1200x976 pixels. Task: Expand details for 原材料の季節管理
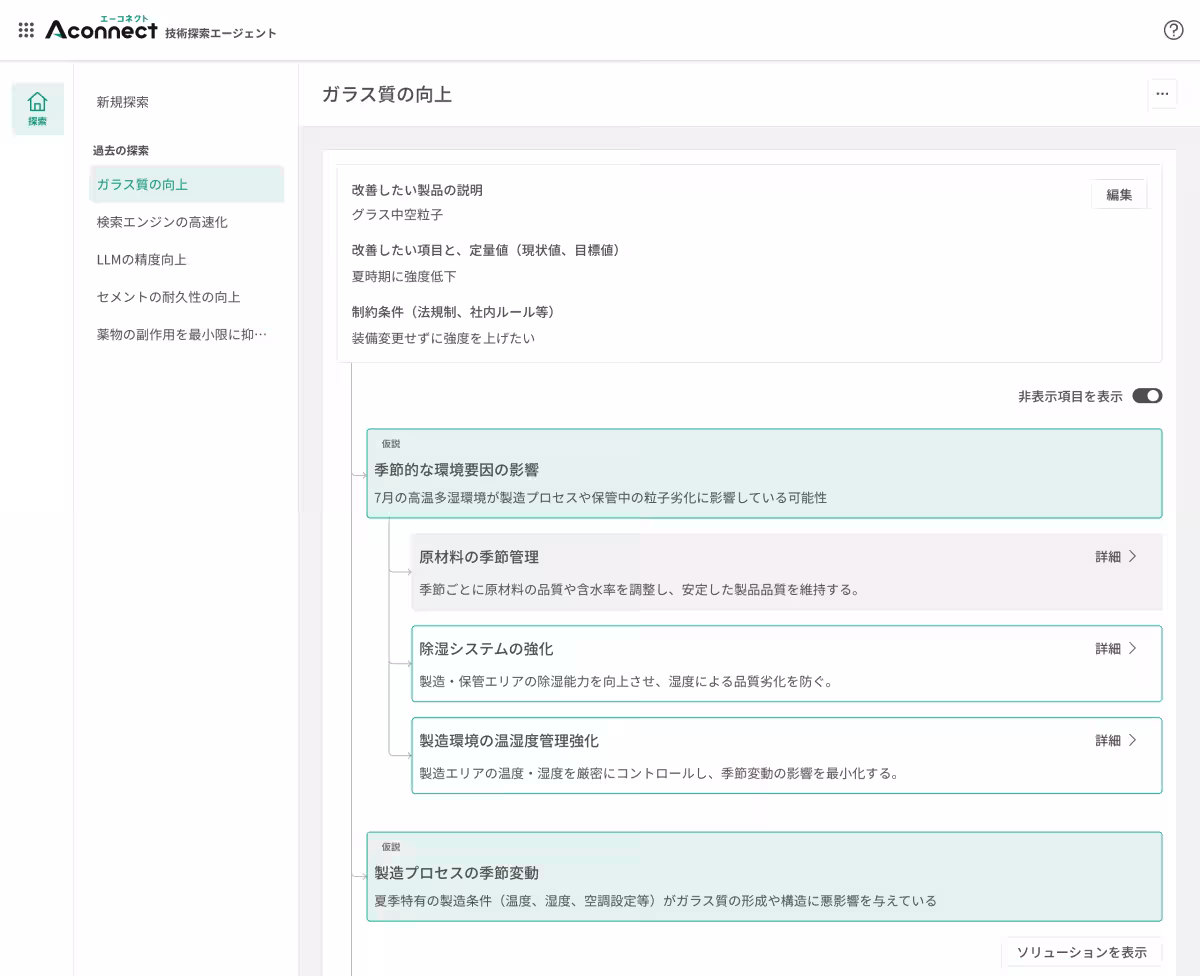(x=1119, y=556)
